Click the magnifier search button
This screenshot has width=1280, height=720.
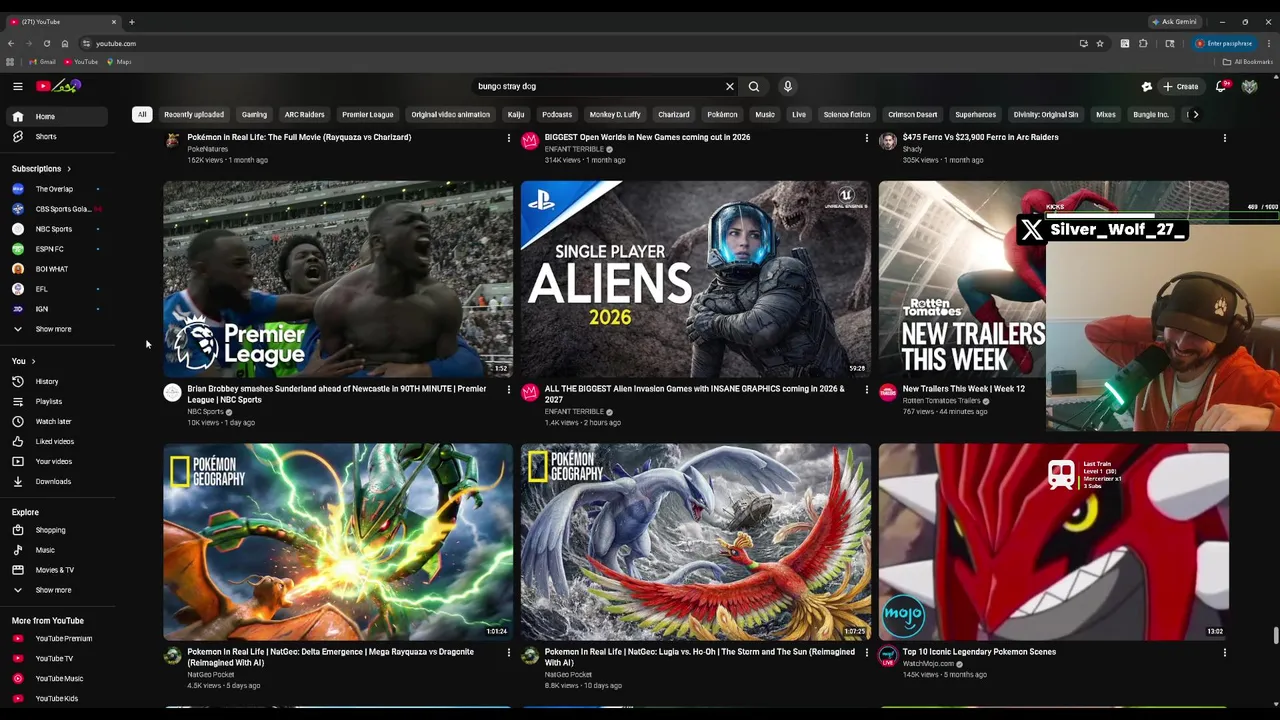point(754,86)
